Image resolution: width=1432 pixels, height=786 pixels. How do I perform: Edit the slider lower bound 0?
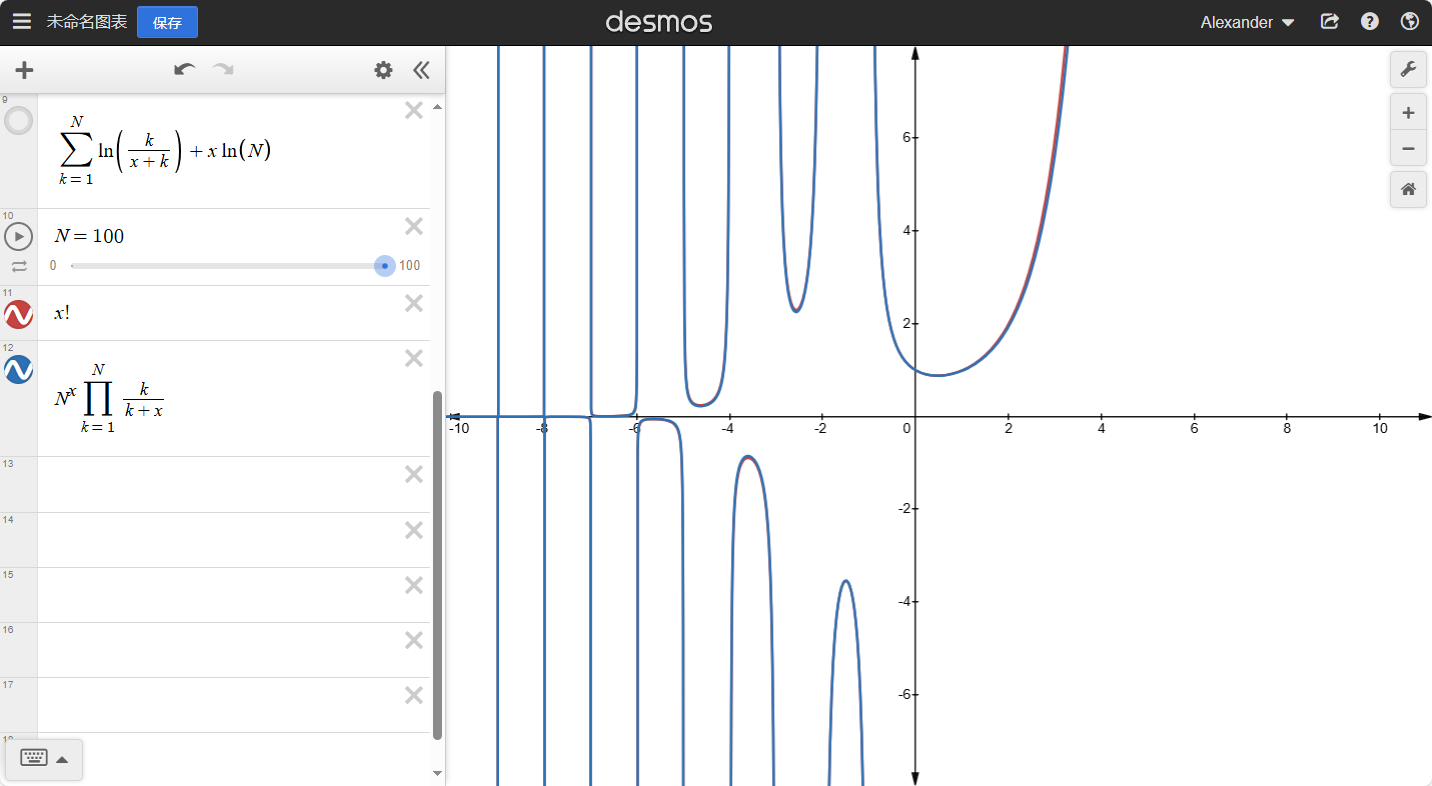[x=53, y=266]
